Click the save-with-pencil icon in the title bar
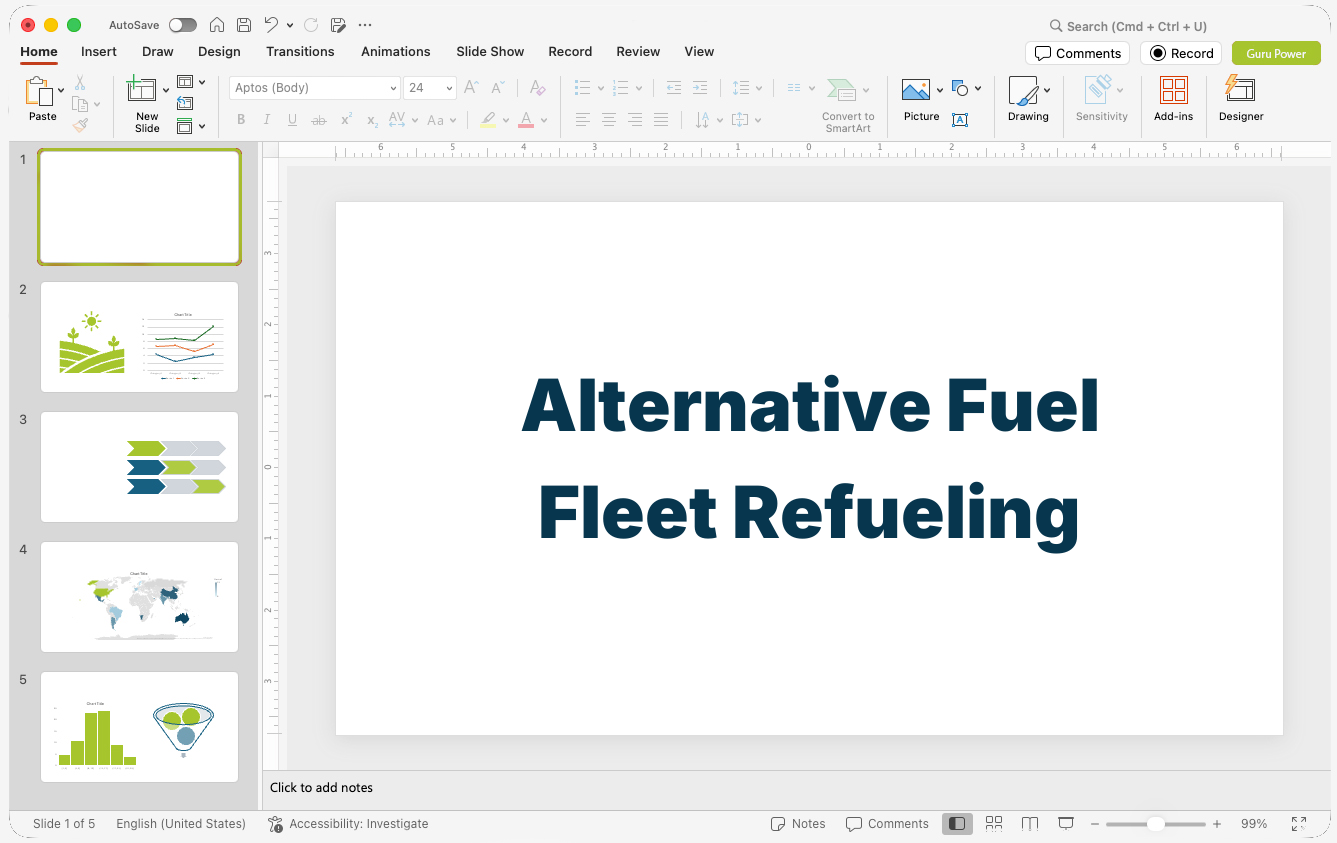 338,25
